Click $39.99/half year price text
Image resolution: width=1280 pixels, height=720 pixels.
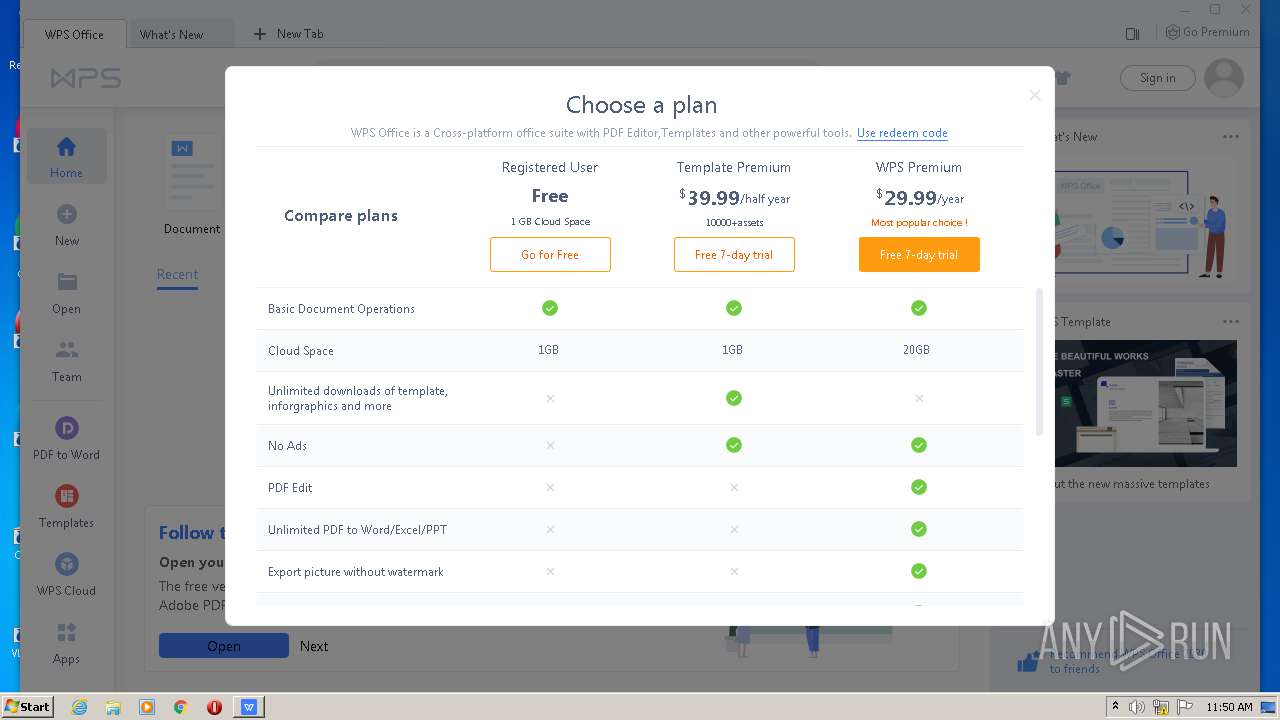click(x=734, y=197)
